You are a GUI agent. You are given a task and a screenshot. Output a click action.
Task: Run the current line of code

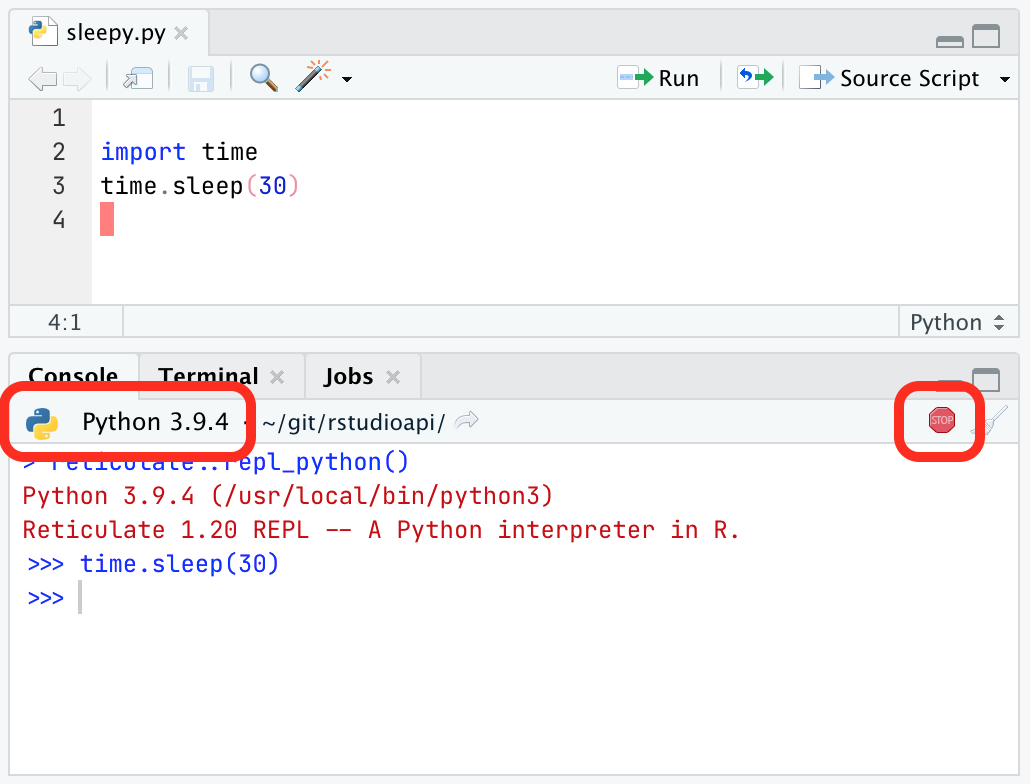660,77
